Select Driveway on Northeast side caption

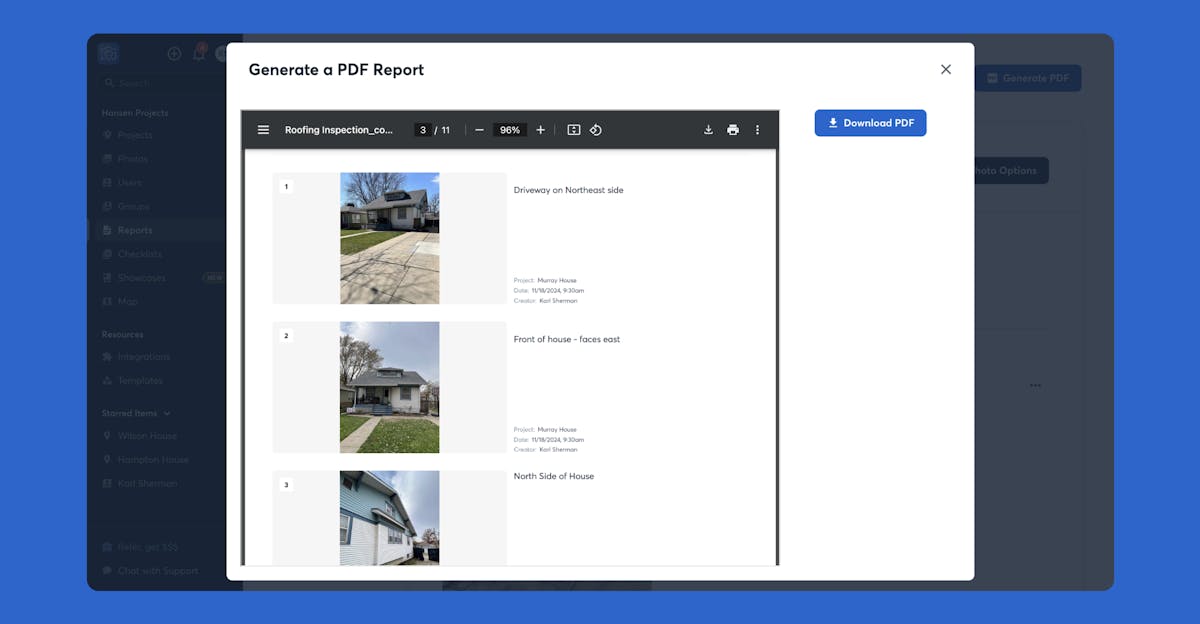pyautogui.click(x=568, y=190)
